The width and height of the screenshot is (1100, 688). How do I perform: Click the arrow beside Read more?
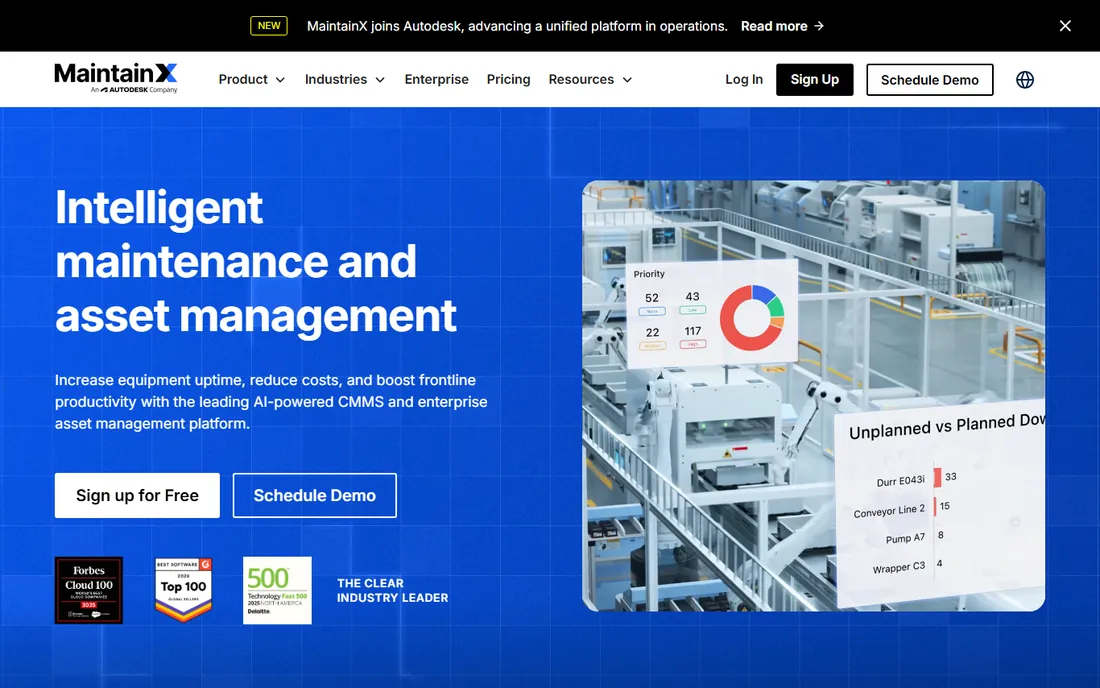[819, 26]
